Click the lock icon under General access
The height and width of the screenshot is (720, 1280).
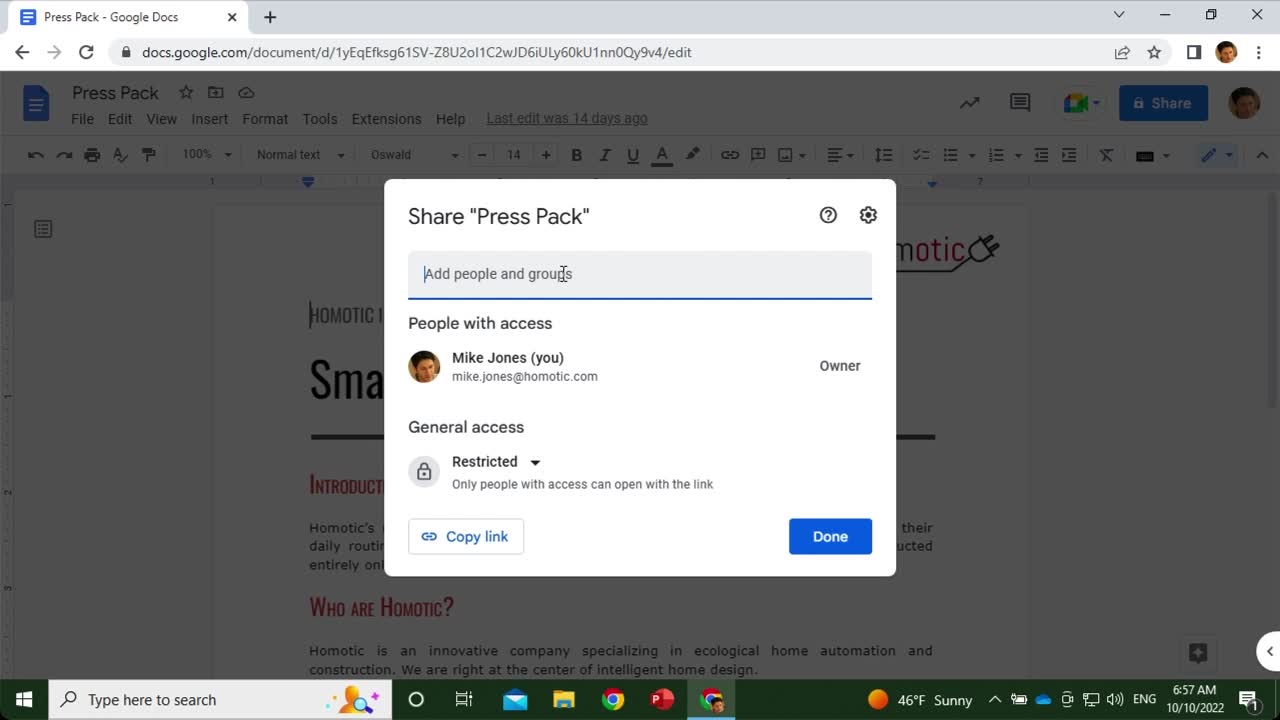coord(424,472)
